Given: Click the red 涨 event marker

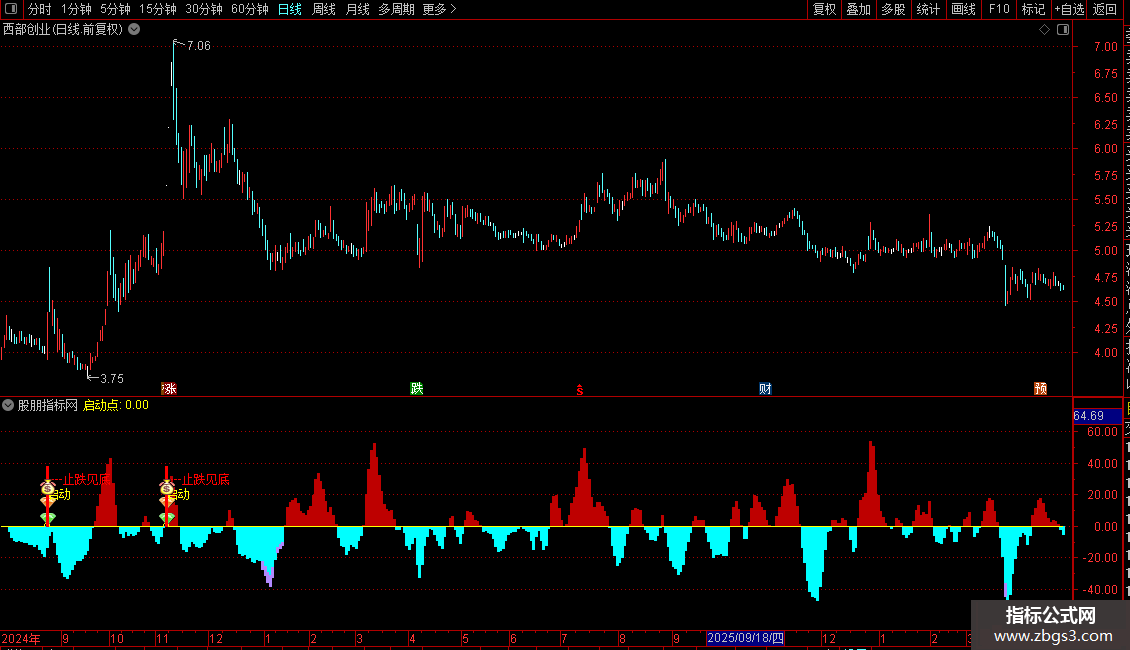Looking at the screenshot, I should tap(169, 388).
